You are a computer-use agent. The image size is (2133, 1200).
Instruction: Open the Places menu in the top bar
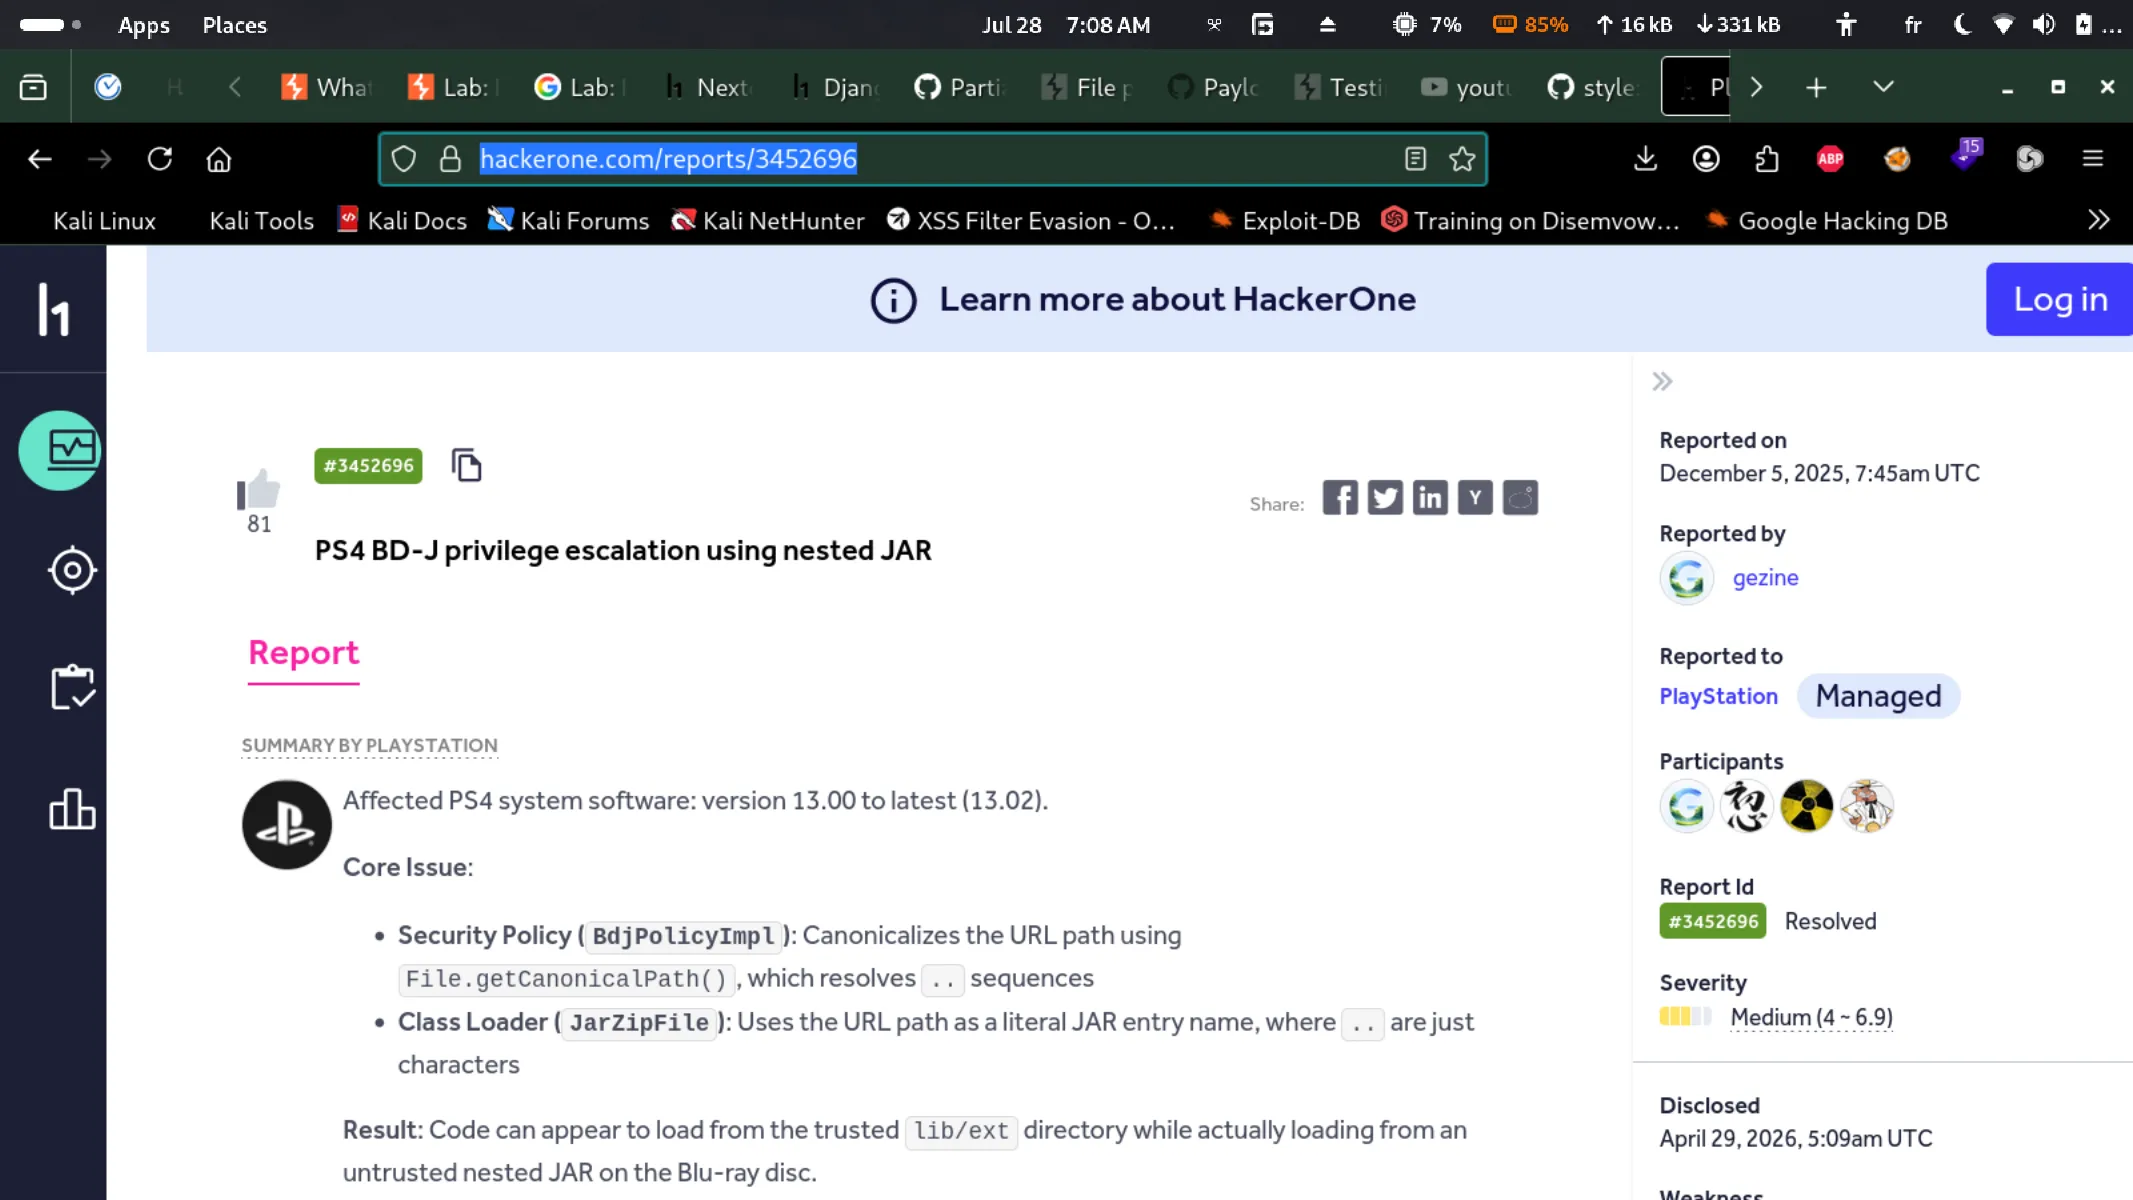(x=235, y=25)
